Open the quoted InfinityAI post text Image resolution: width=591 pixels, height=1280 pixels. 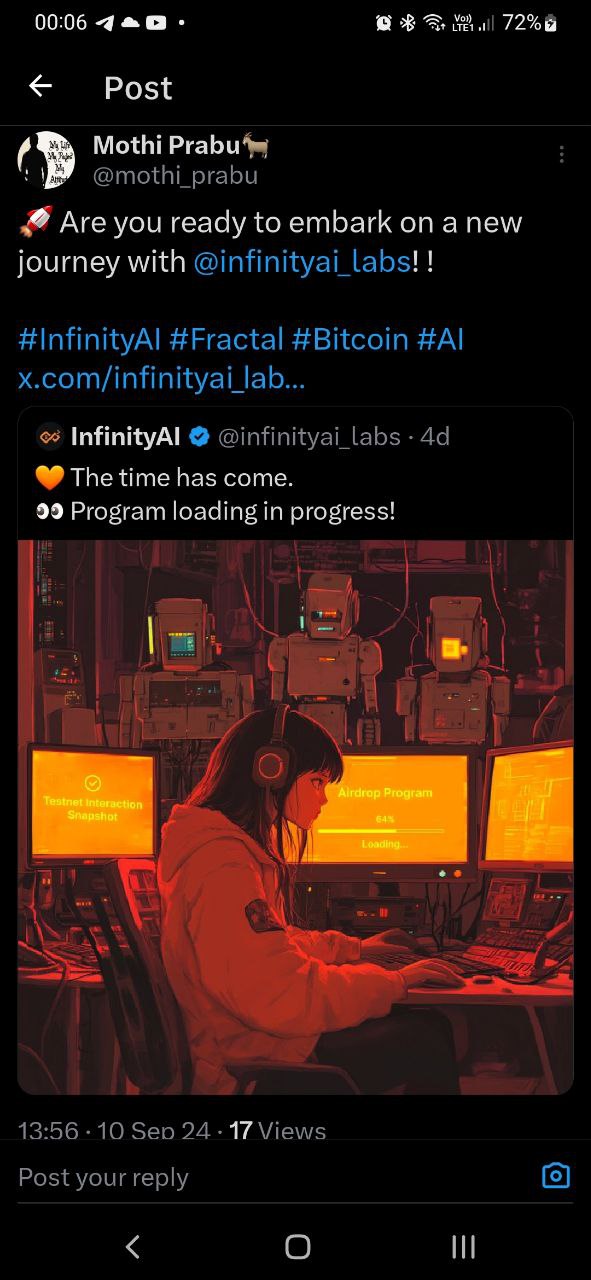pos(215,494)
